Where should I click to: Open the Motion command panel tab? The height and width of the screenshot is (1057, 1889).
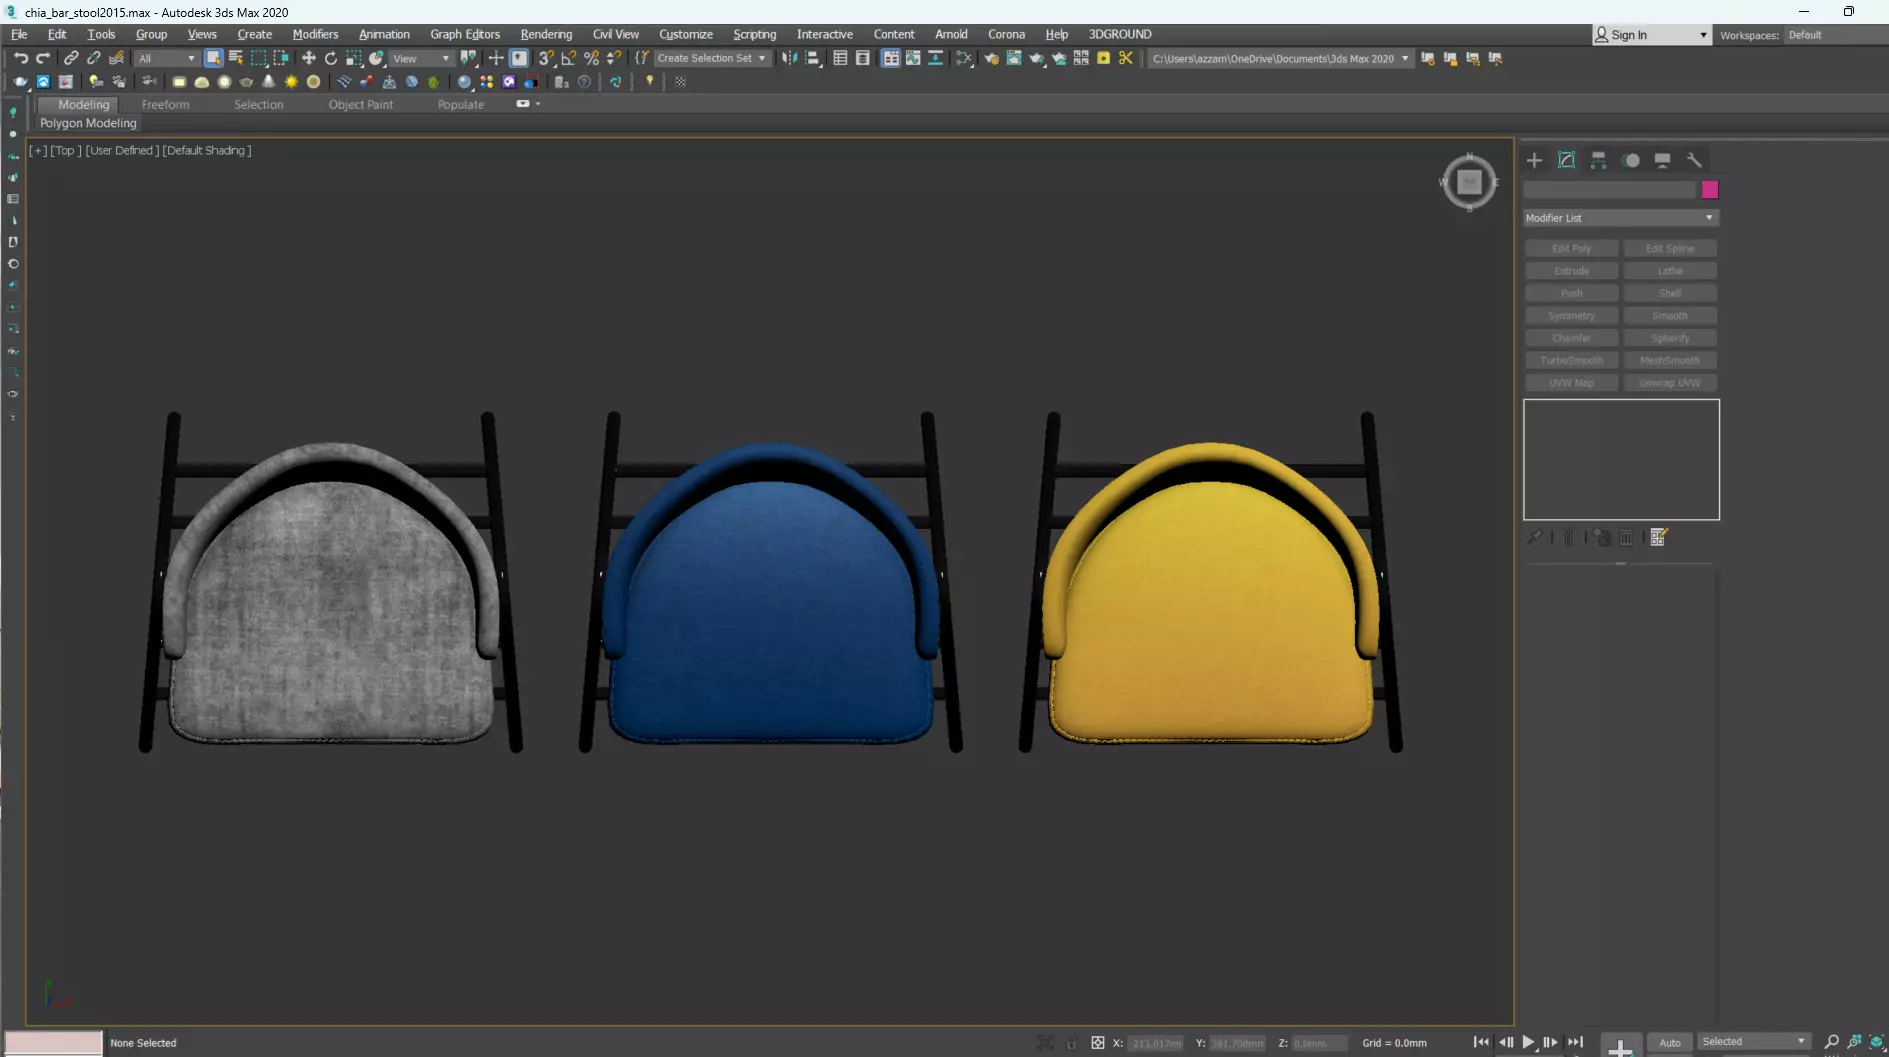(1631, 160)
